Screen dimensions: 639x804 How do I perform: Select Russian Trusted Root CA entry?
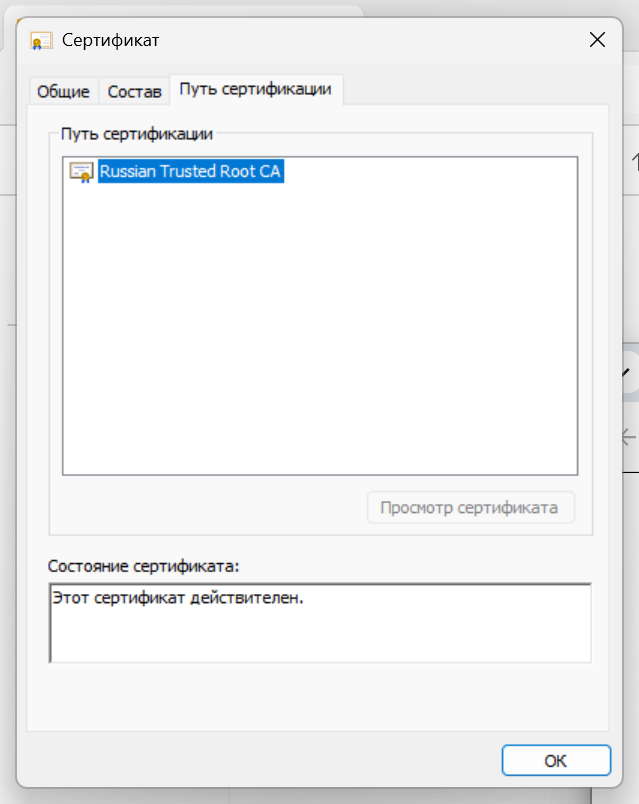[190, 171]
